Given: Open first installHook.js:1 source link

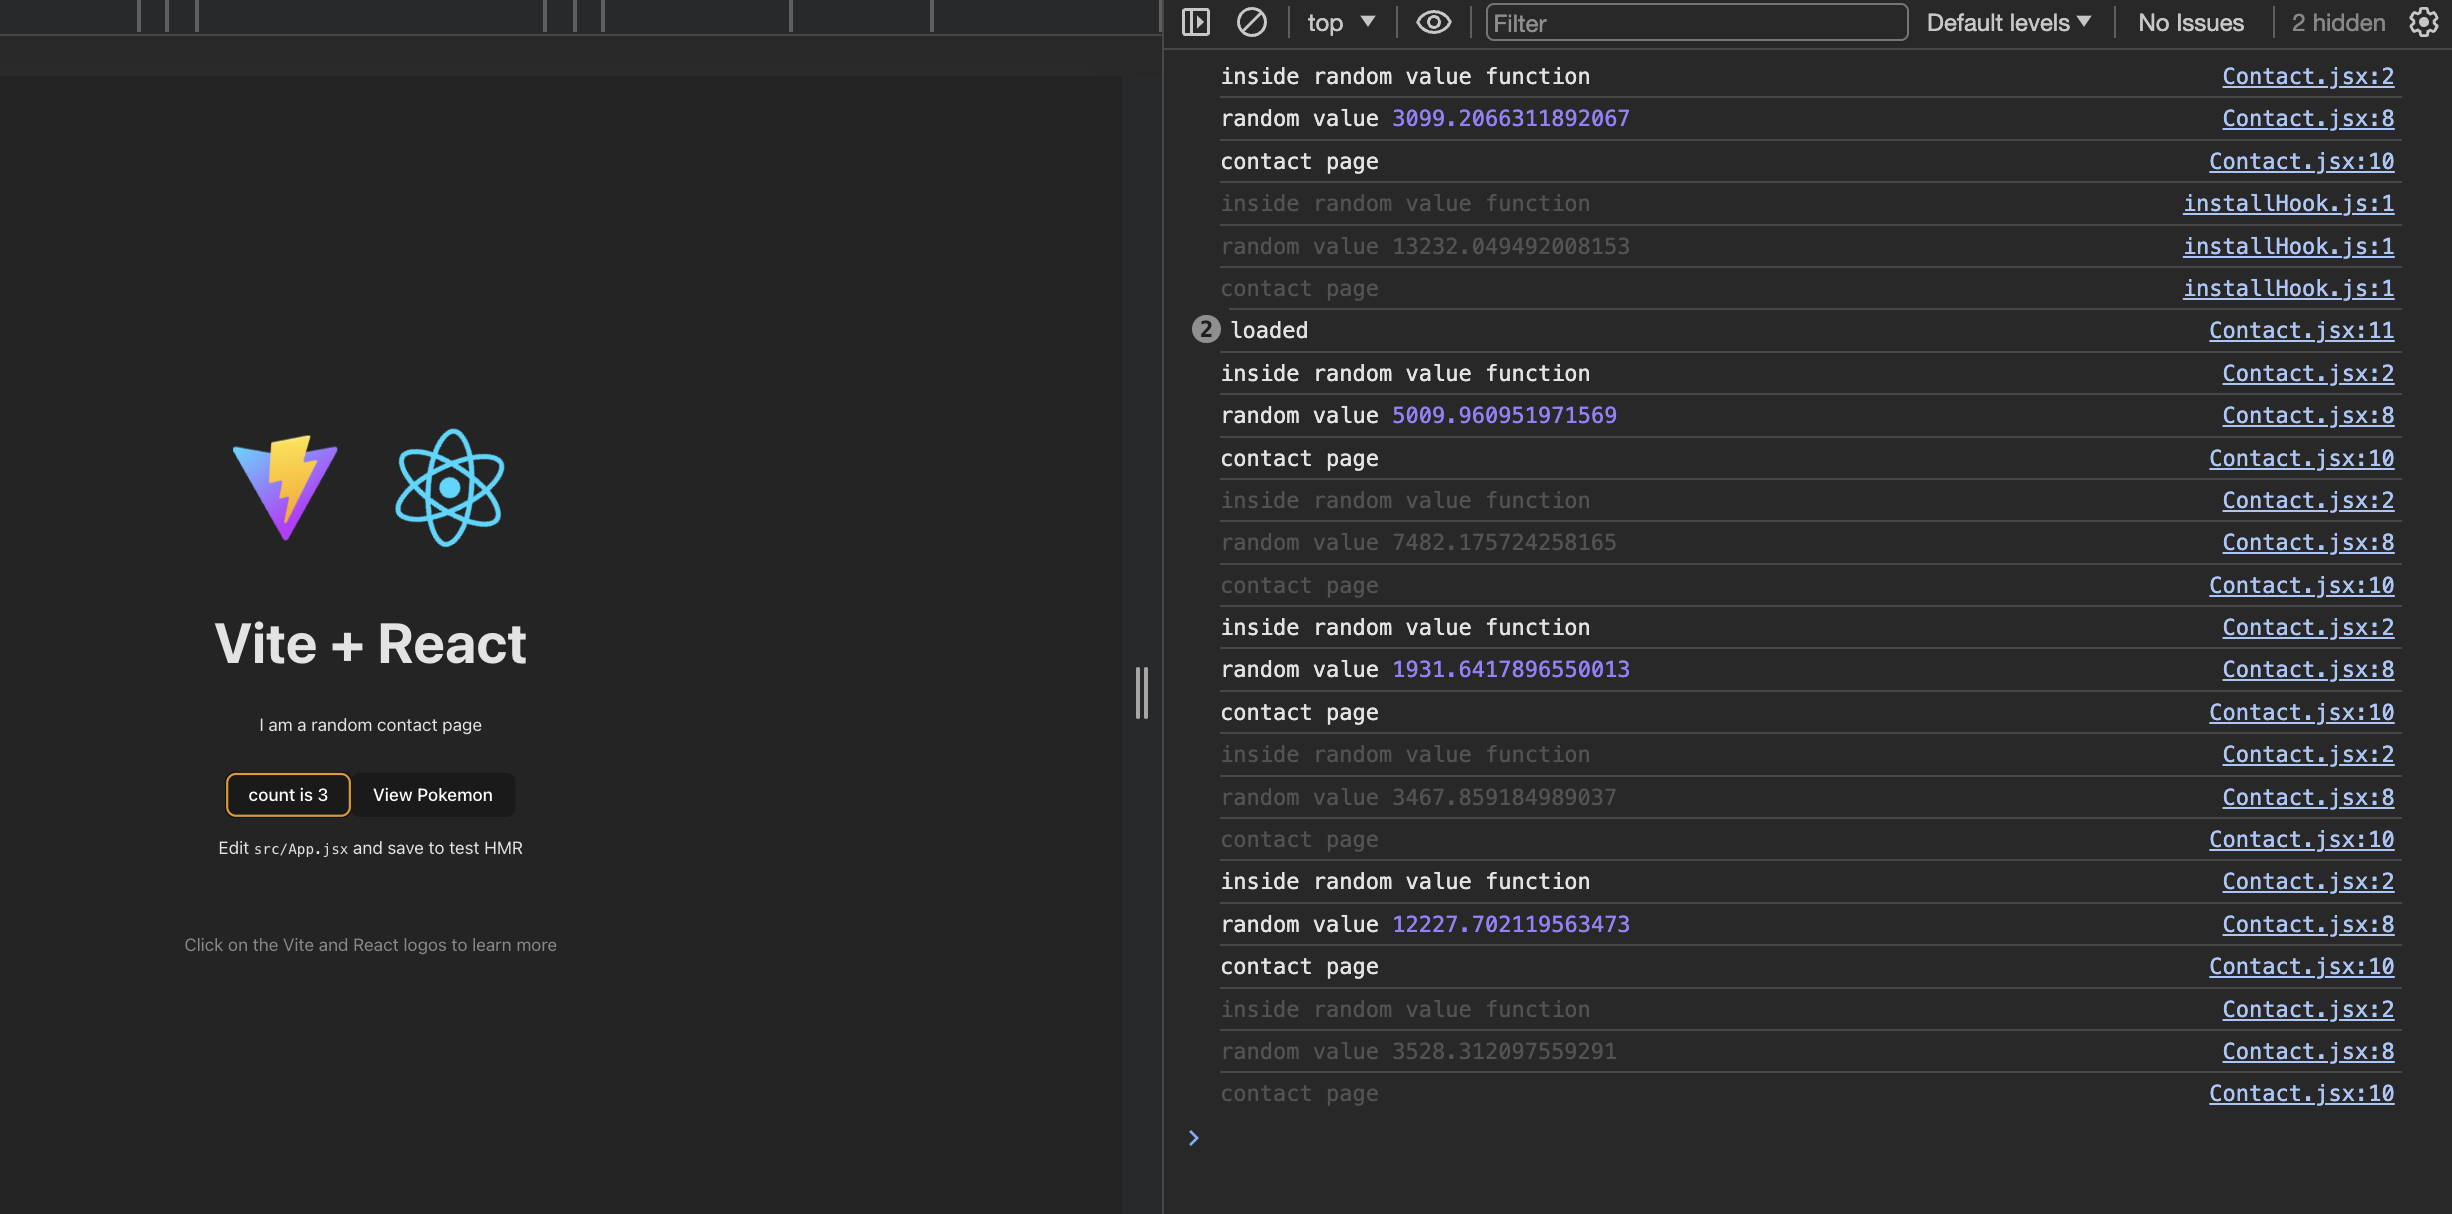Looking at the screenshot, I should 2288,203.
